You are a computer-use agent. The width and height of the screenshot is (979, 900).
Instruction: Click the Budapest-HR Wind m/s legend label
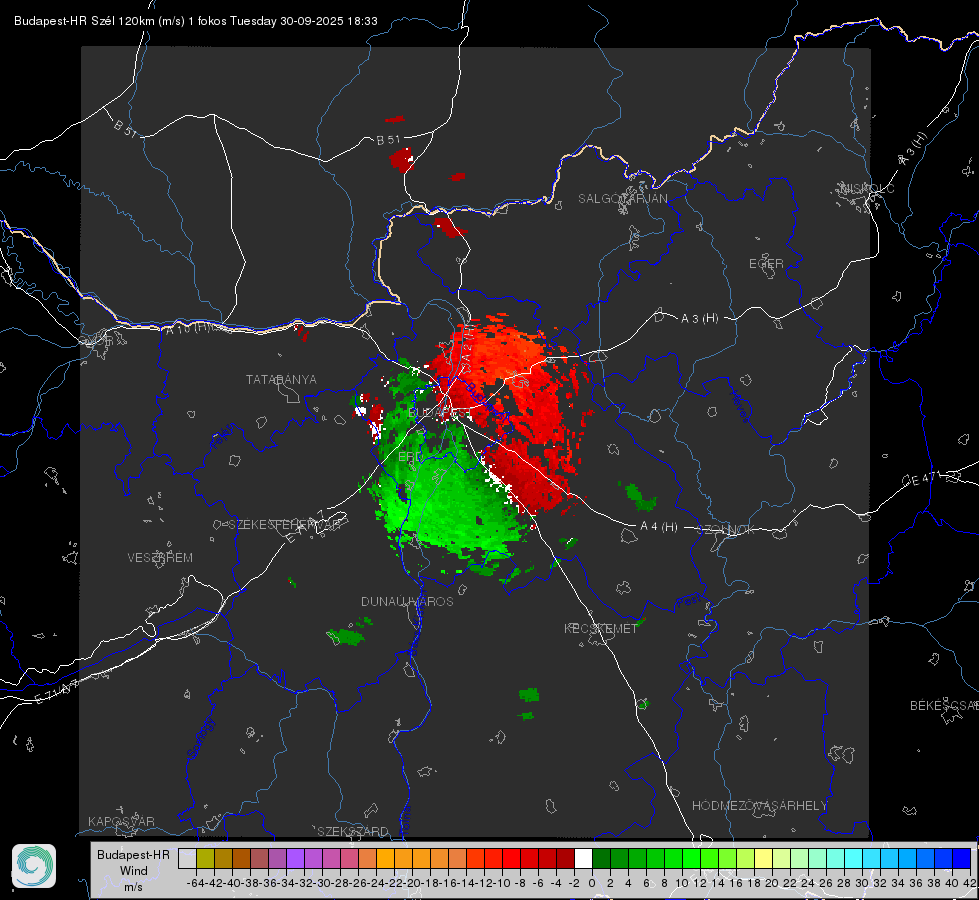pyautogui.click(x=134, y=871)
